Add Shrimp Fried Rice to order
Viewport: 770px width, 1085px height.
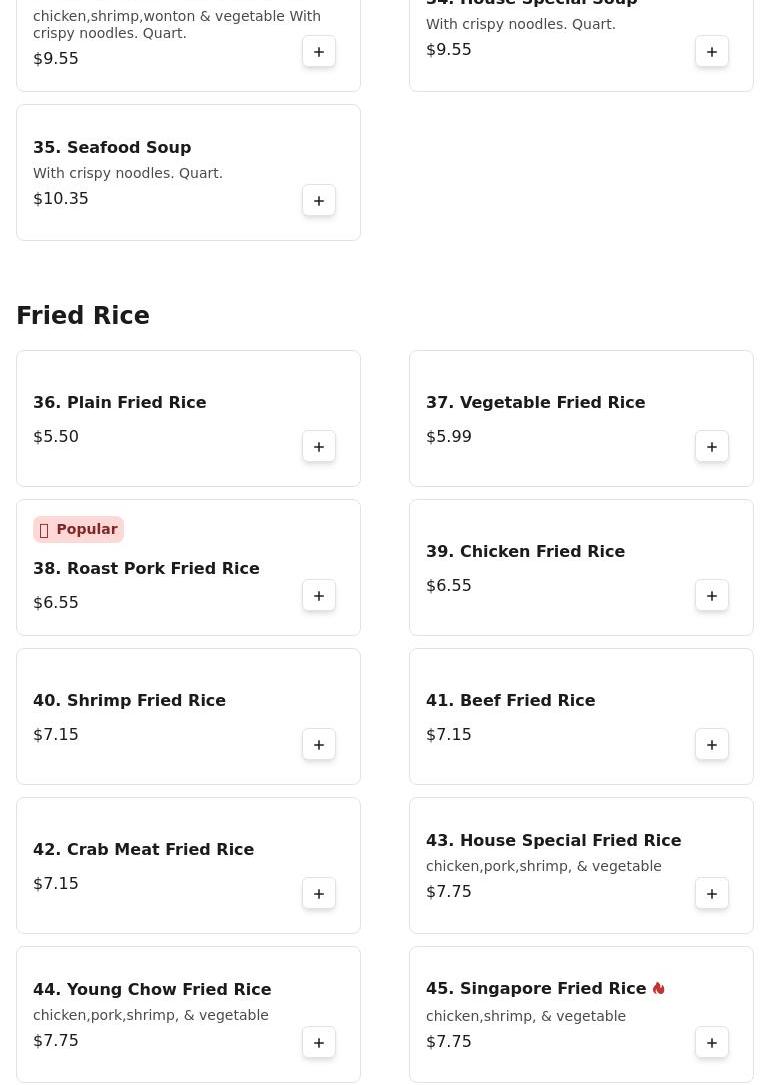point(319,745)
